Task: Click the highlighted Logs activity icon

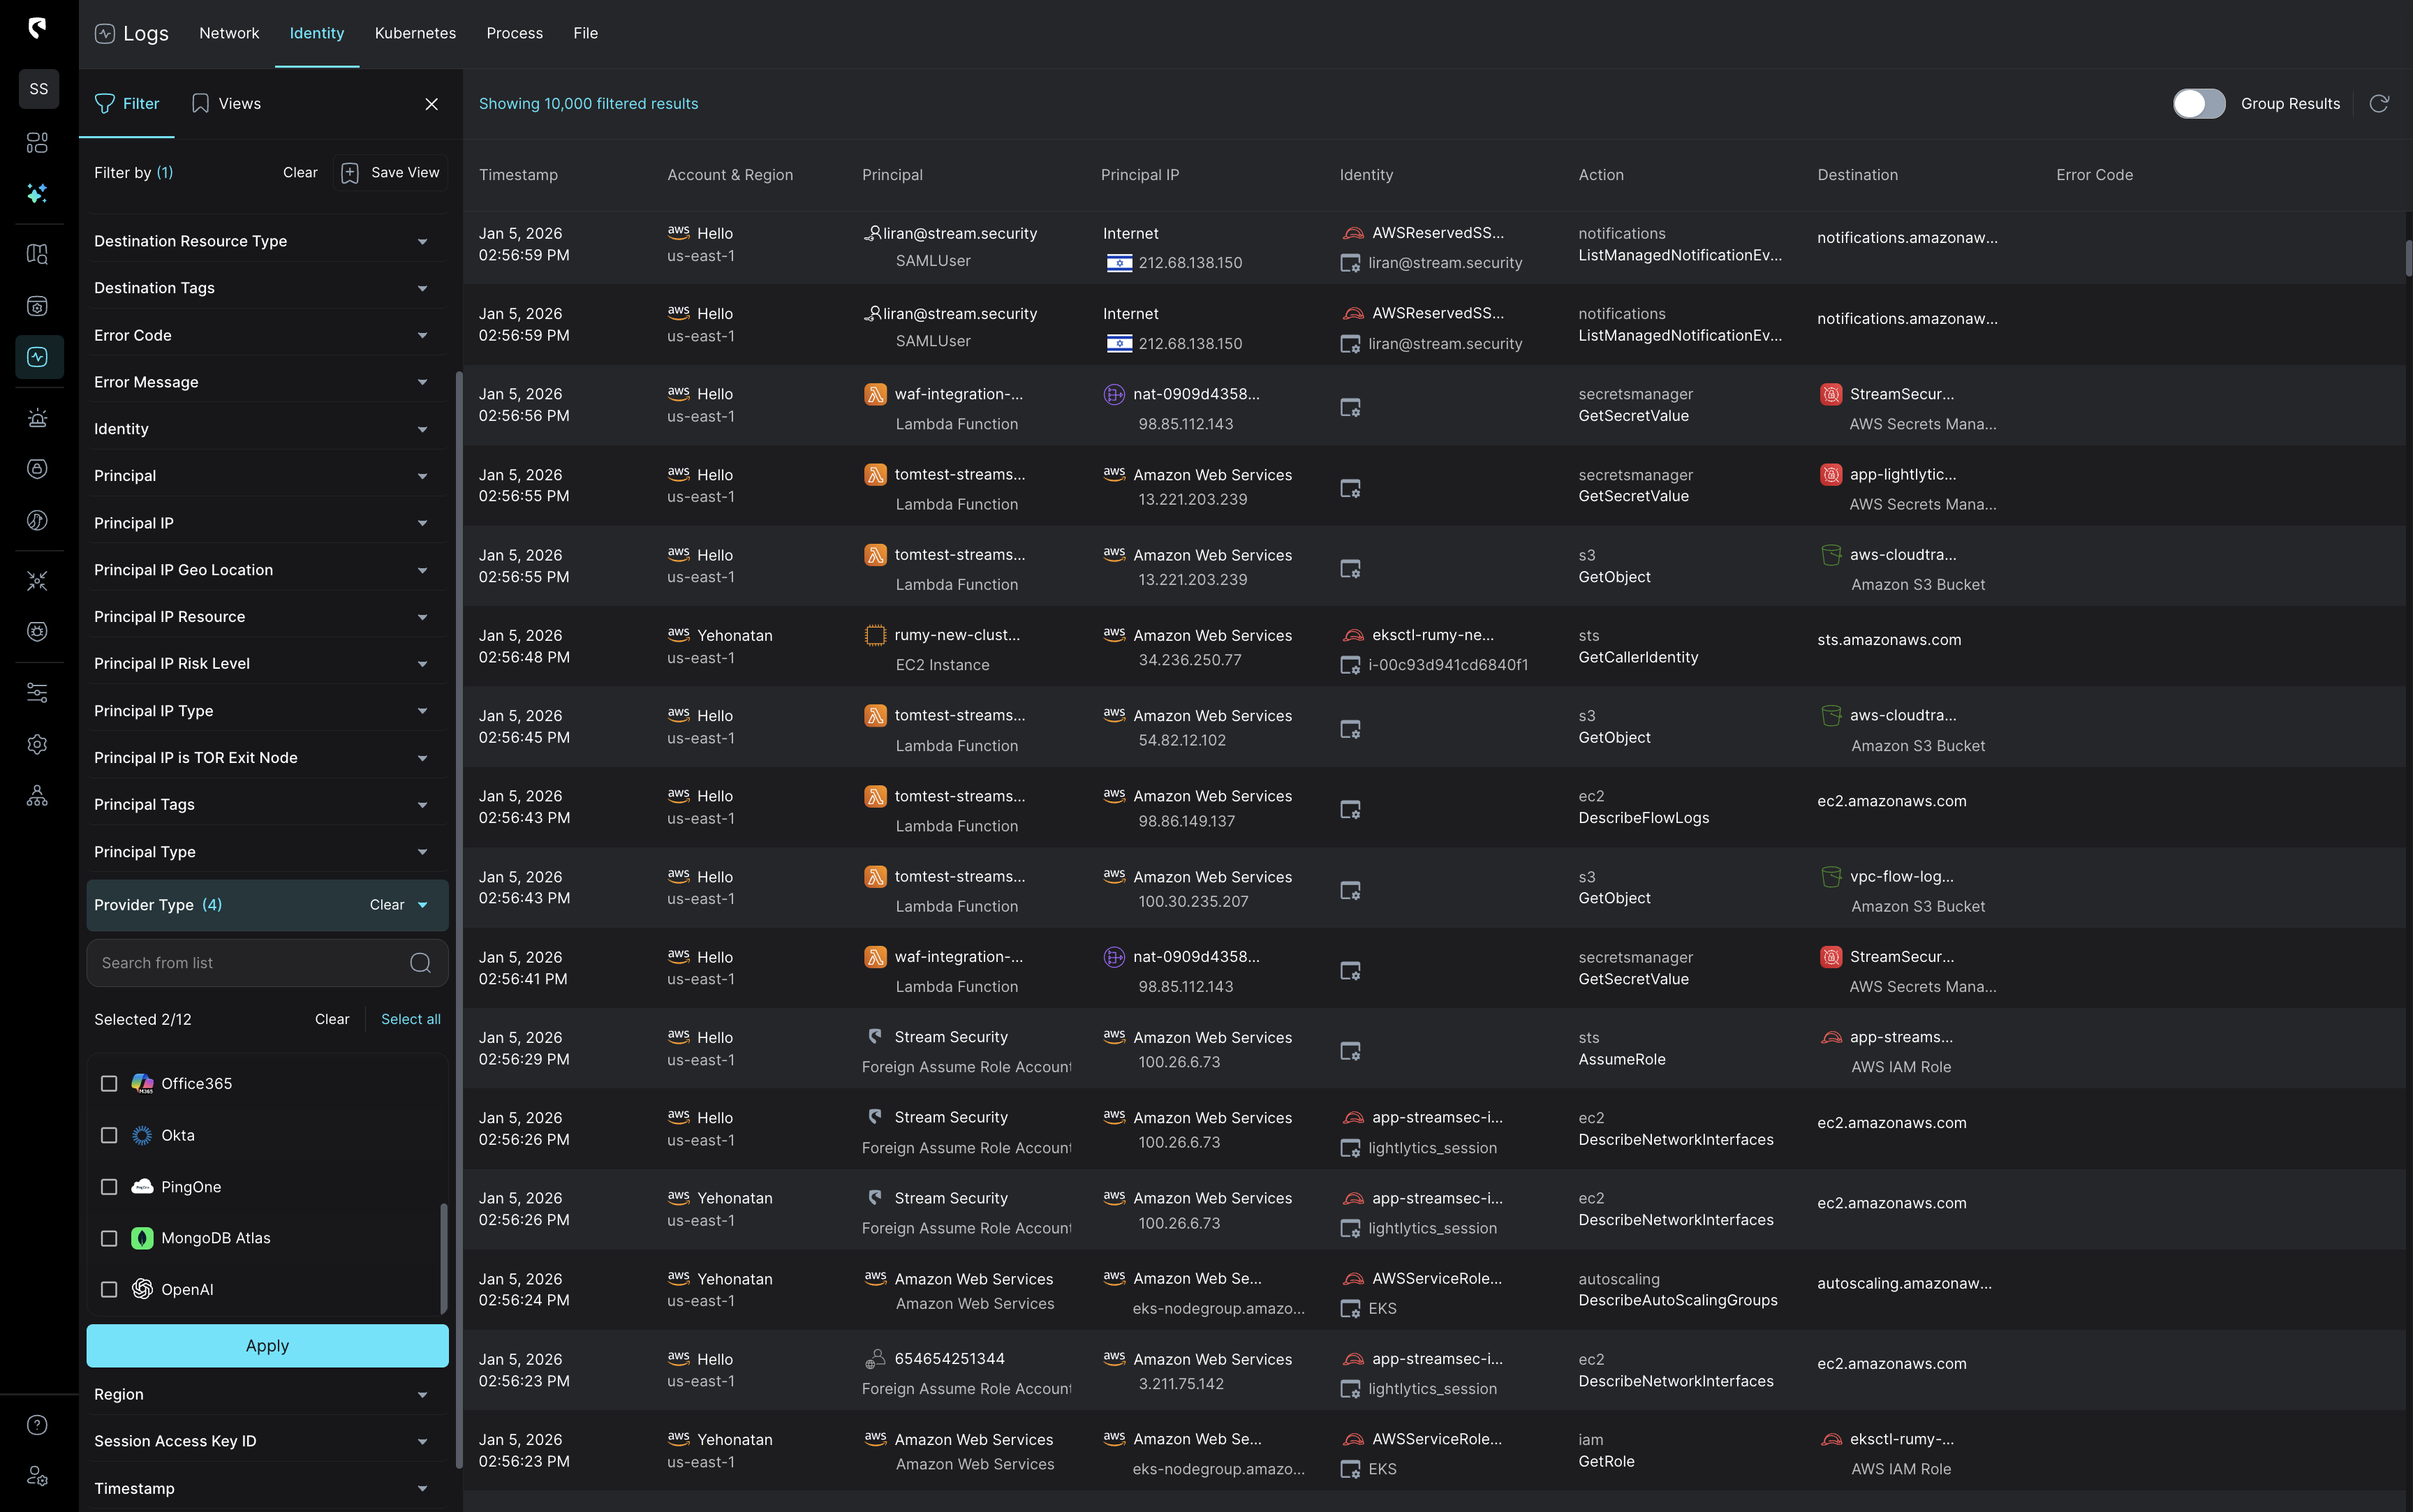Action: [39, 357]
